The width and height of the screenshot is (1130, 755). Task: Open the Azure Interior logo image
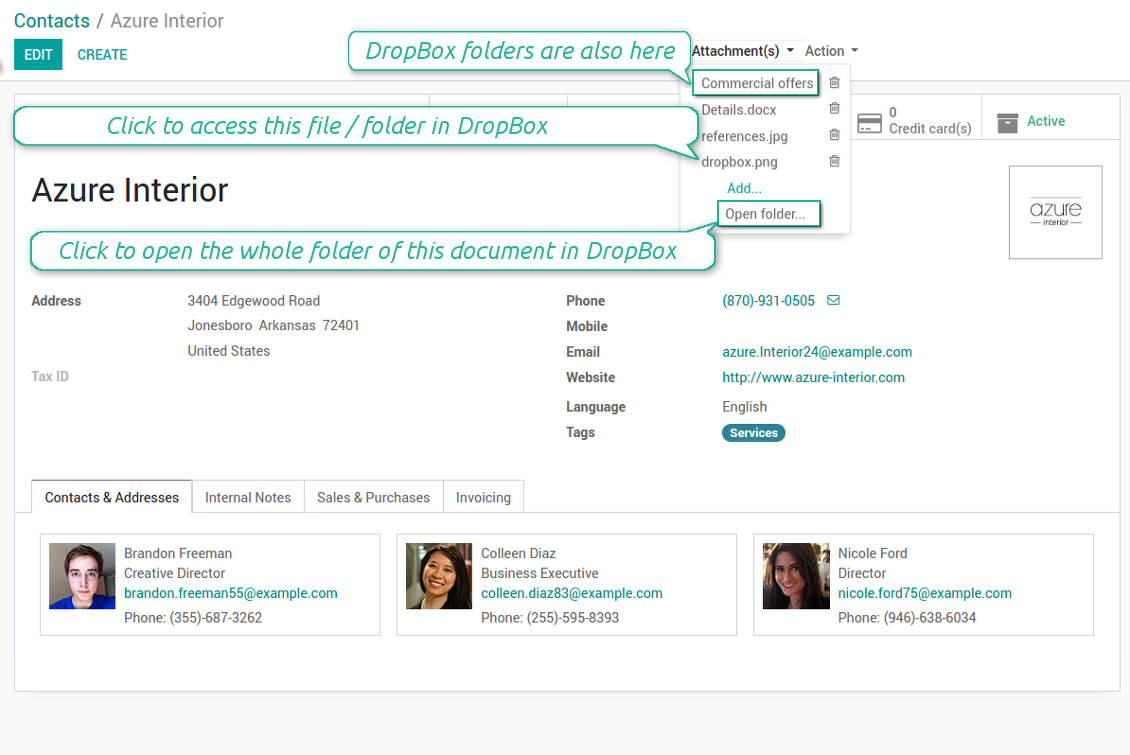(1055, 212)
